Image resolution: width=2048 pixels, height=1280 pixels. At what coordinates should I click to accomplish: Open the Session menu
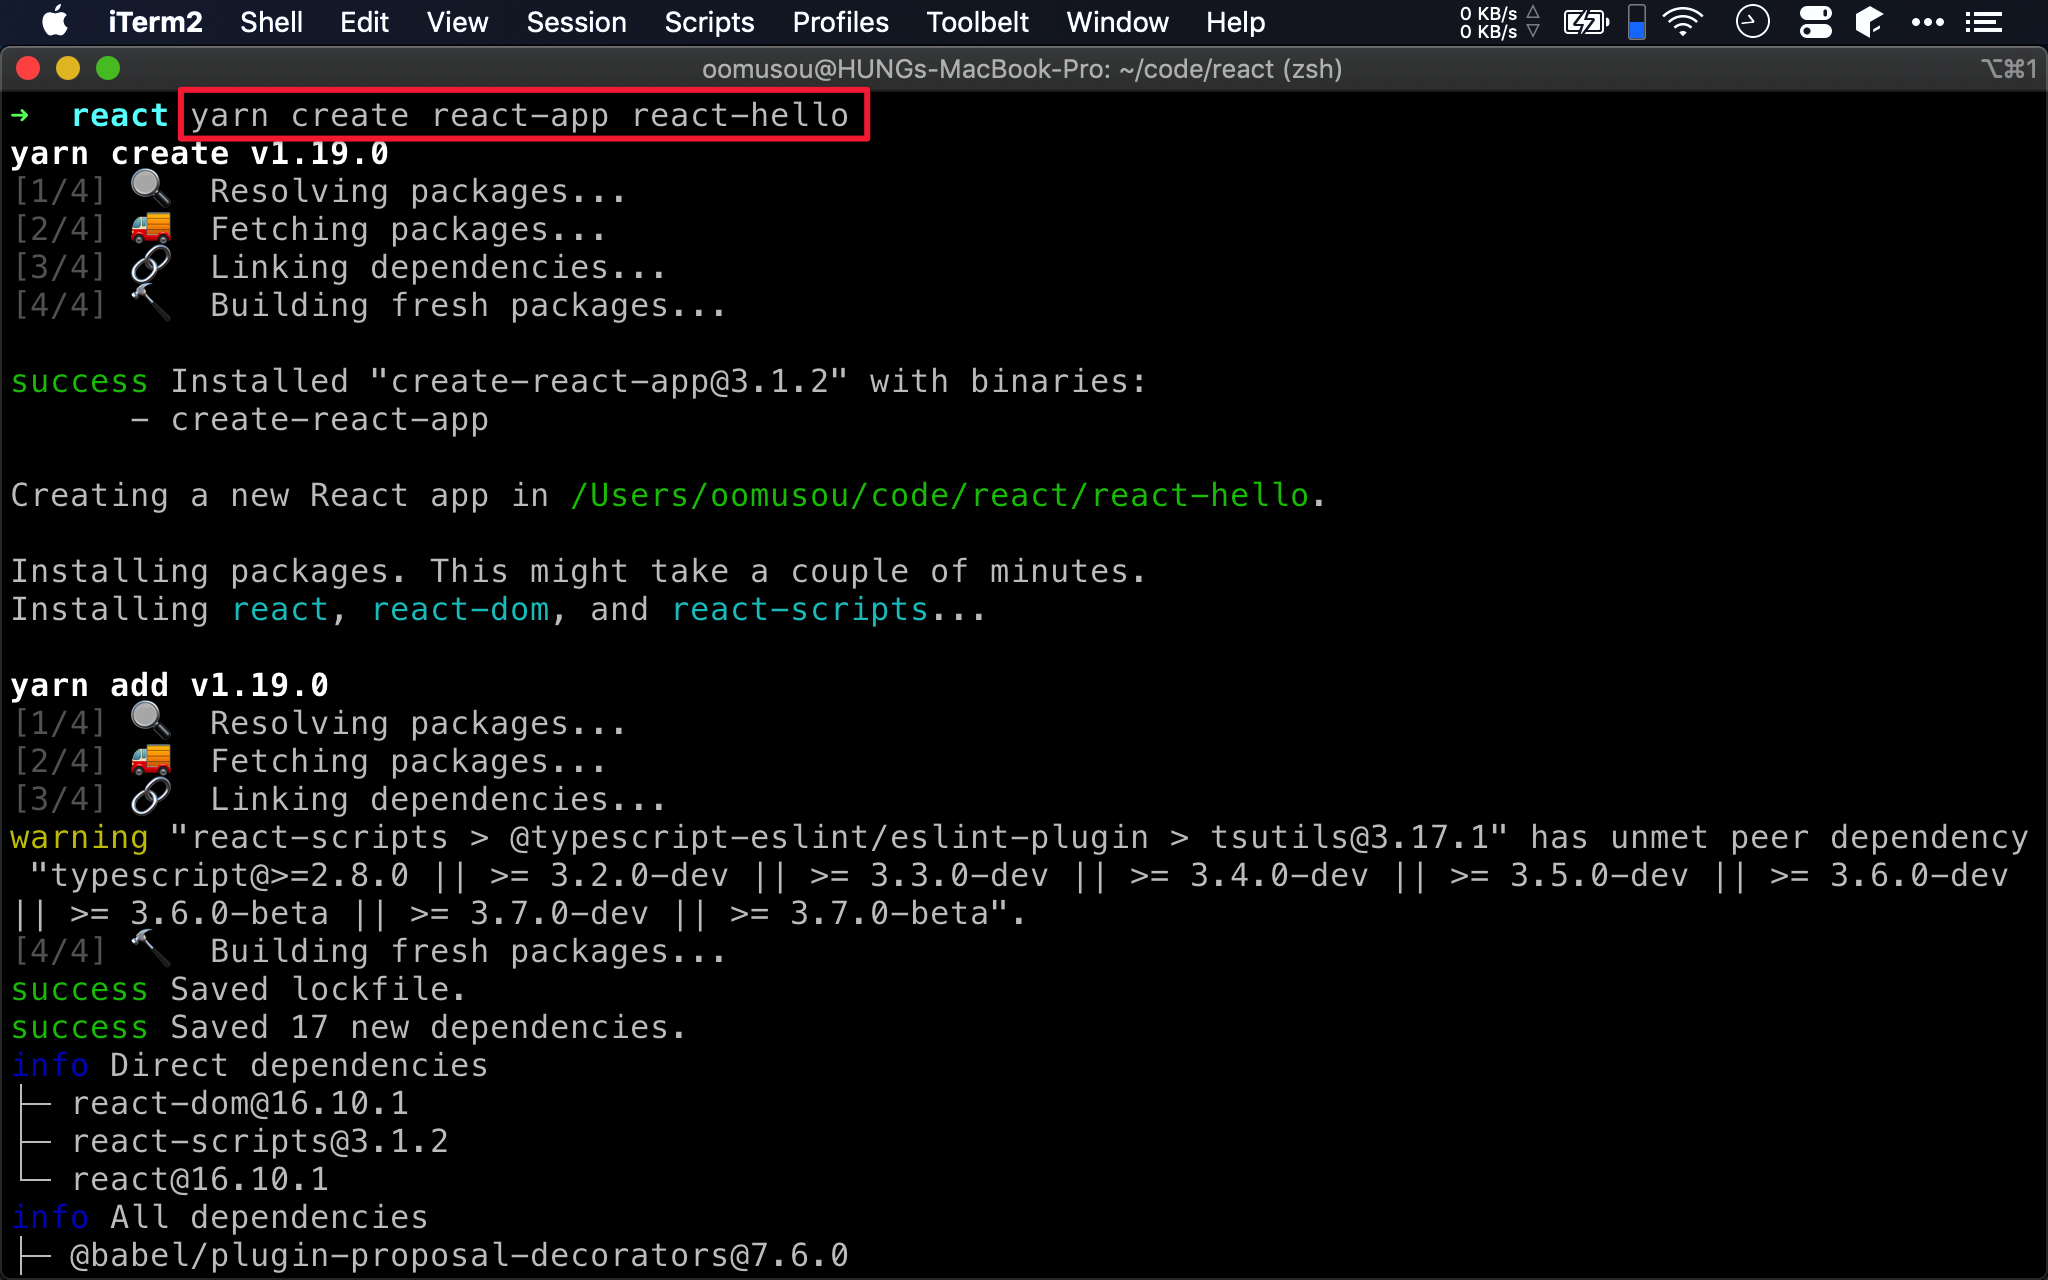click(577, 22)
